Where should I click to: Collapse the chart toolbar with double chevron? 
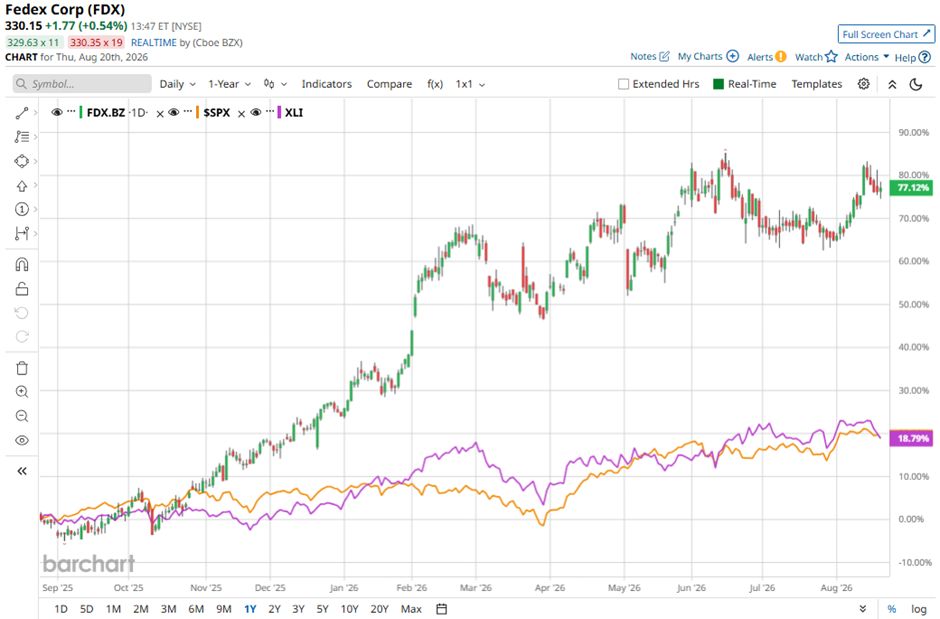point(892,84)
